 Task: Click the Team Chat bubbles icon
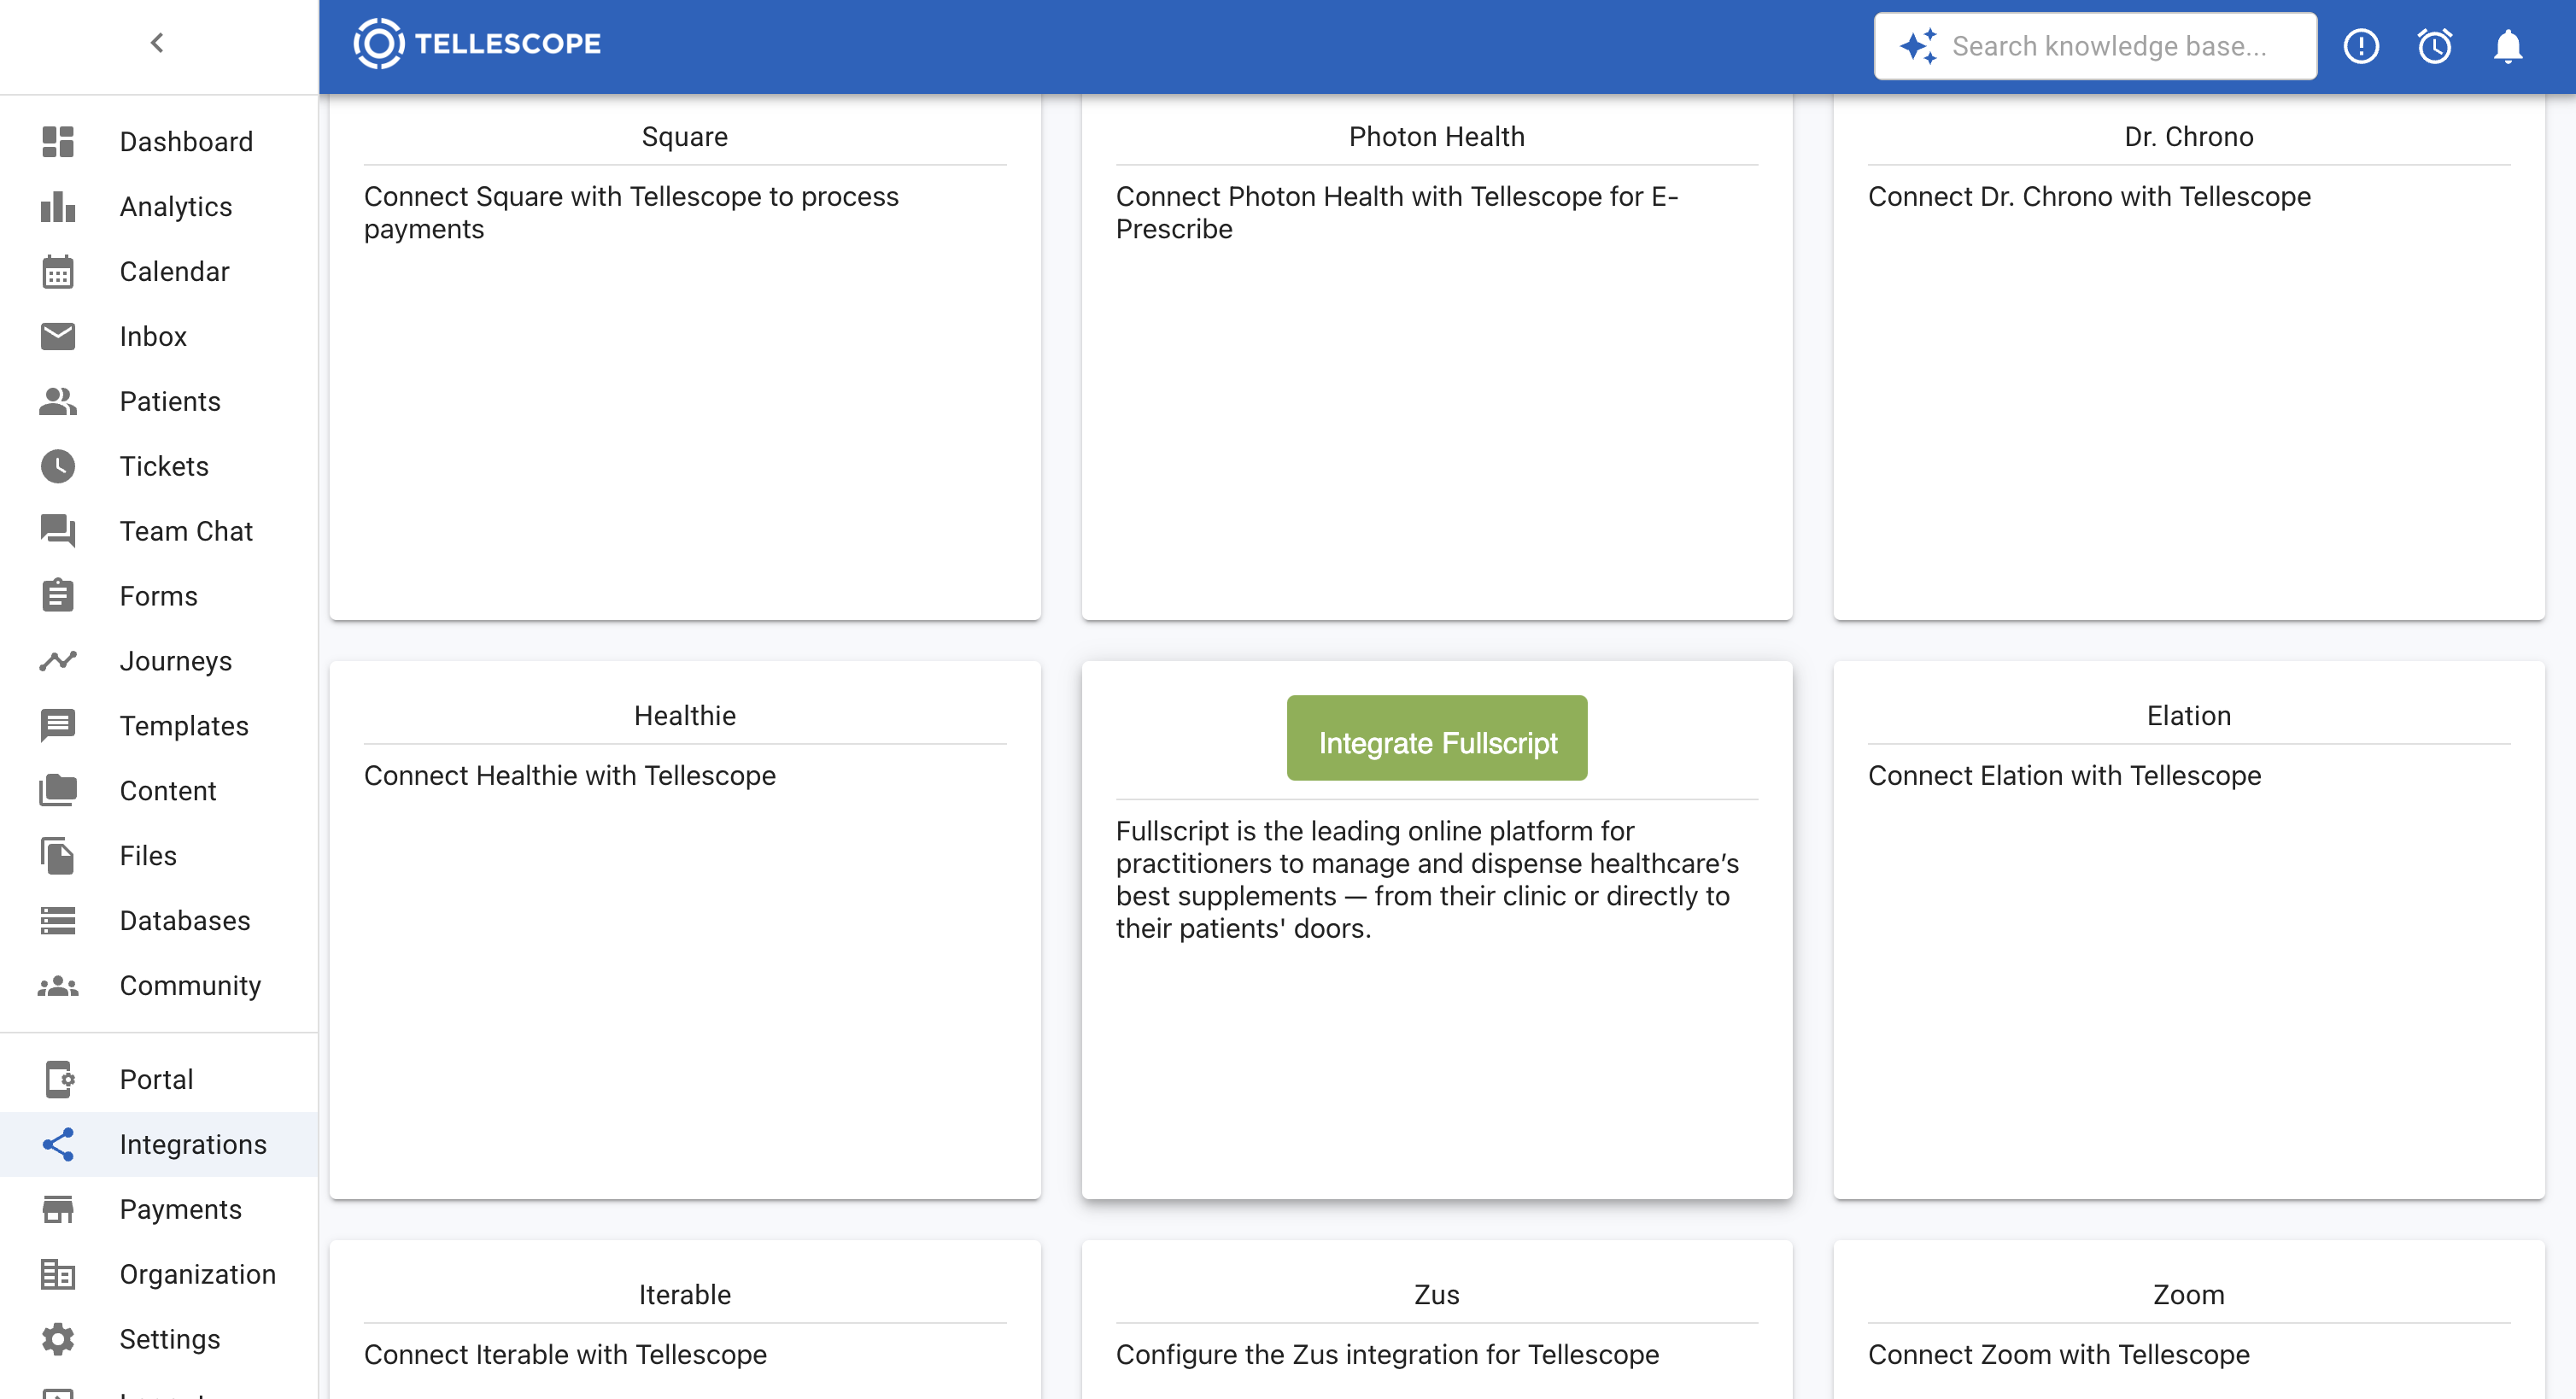coord(58,531)
